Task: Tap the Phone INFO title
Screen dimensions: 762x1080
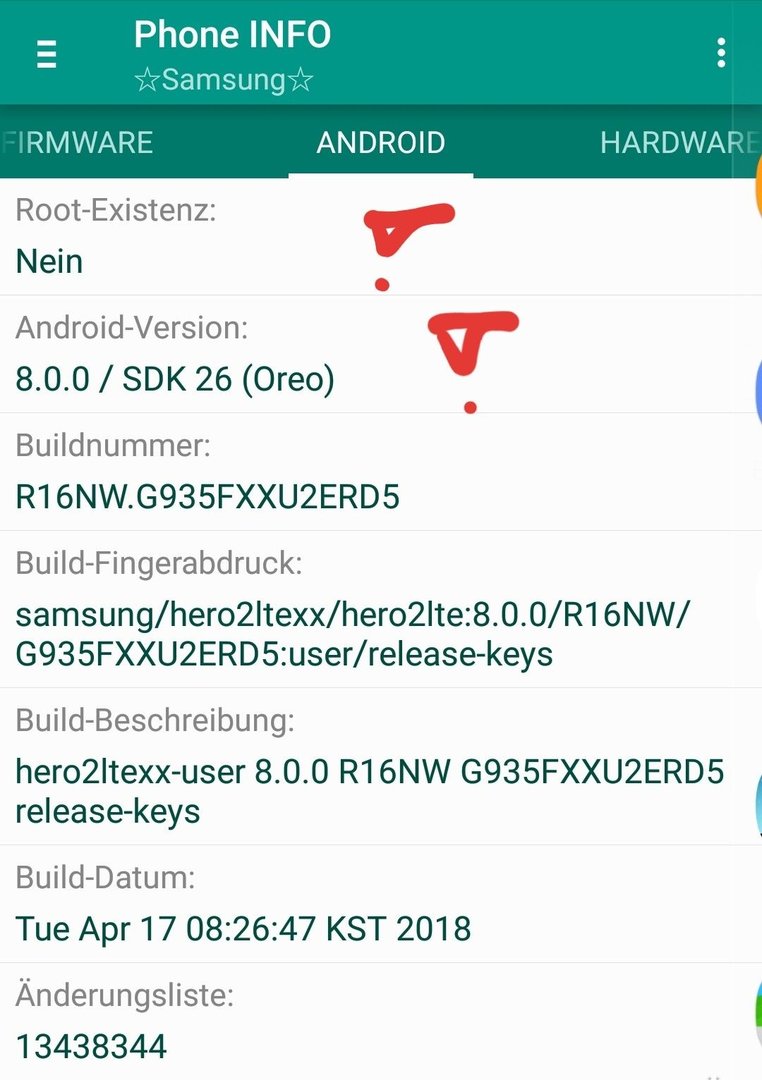Action: click(x=232, y=34)
